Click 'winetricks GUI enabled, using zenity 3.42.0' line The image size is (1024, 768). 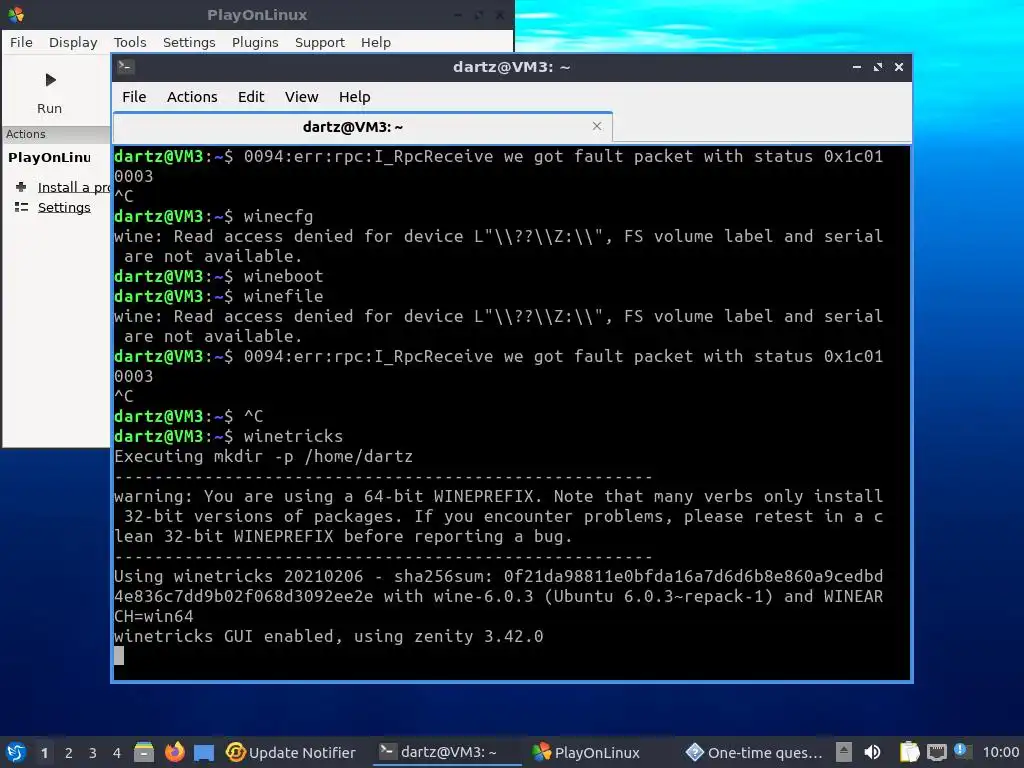(x=328, y=636)
